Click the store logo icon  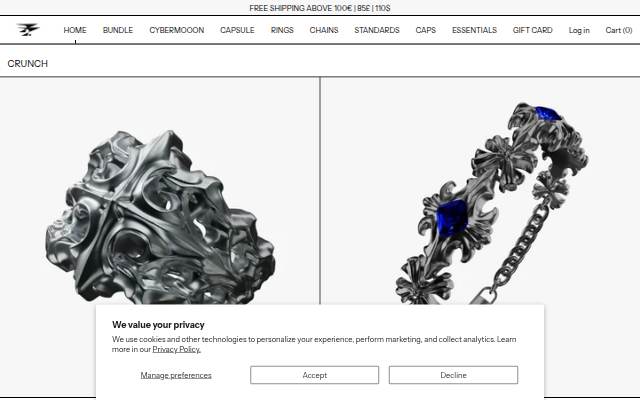[28, 30]
